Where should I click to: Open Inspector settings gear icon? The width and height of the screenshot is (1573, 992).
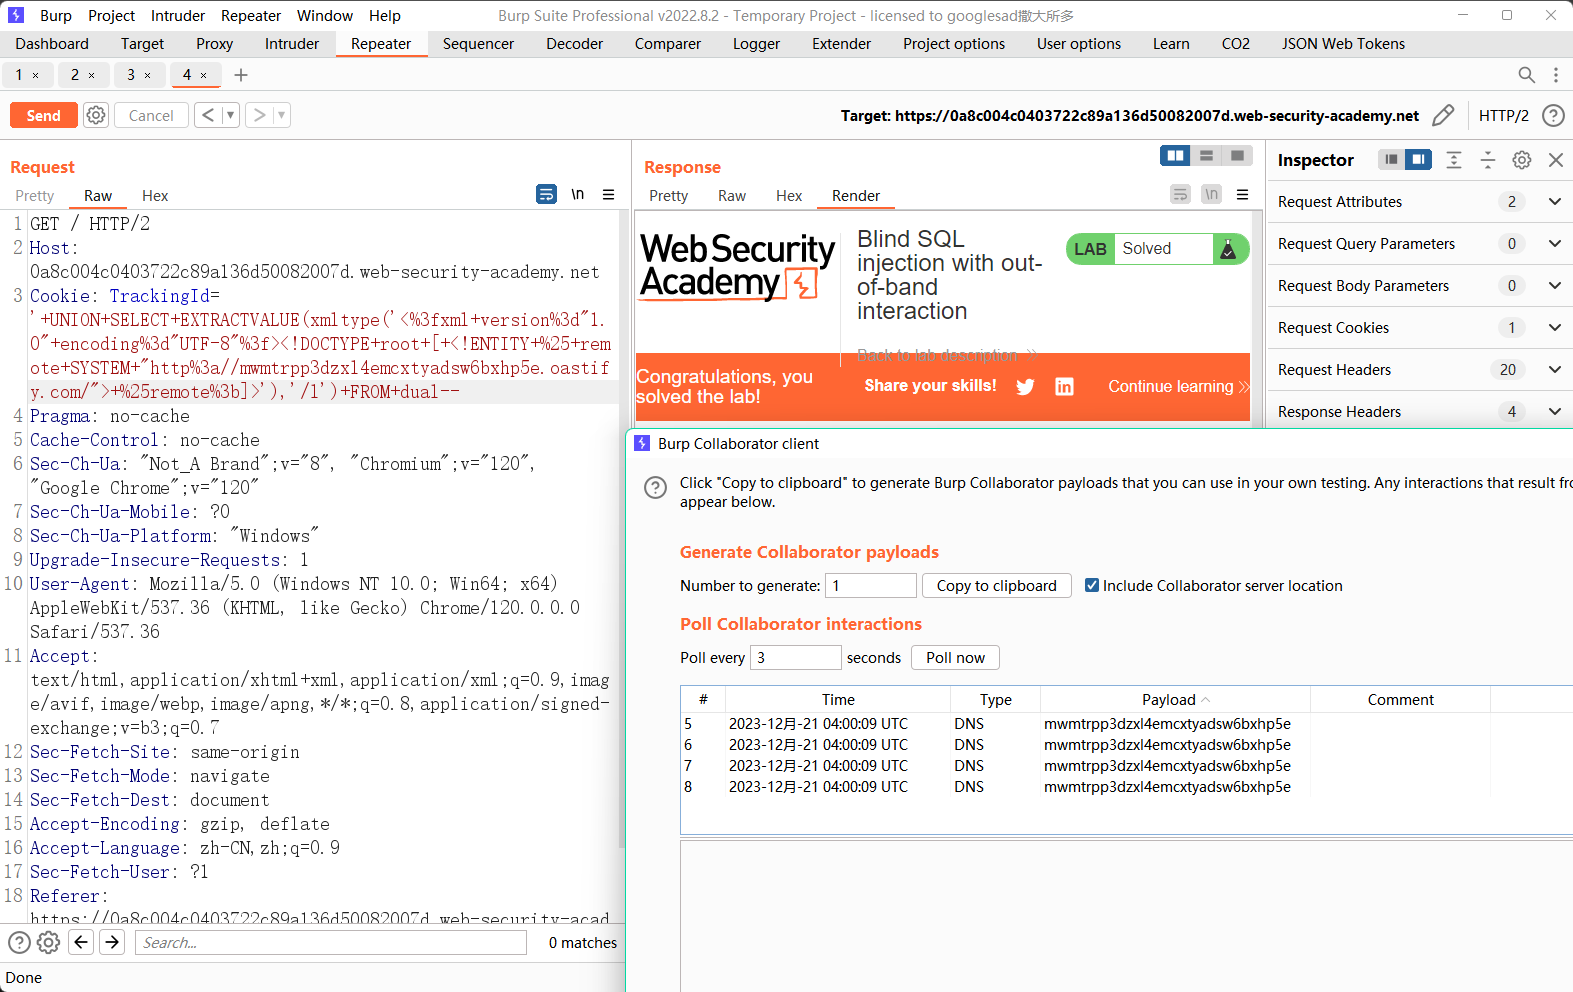point(1522,160)
